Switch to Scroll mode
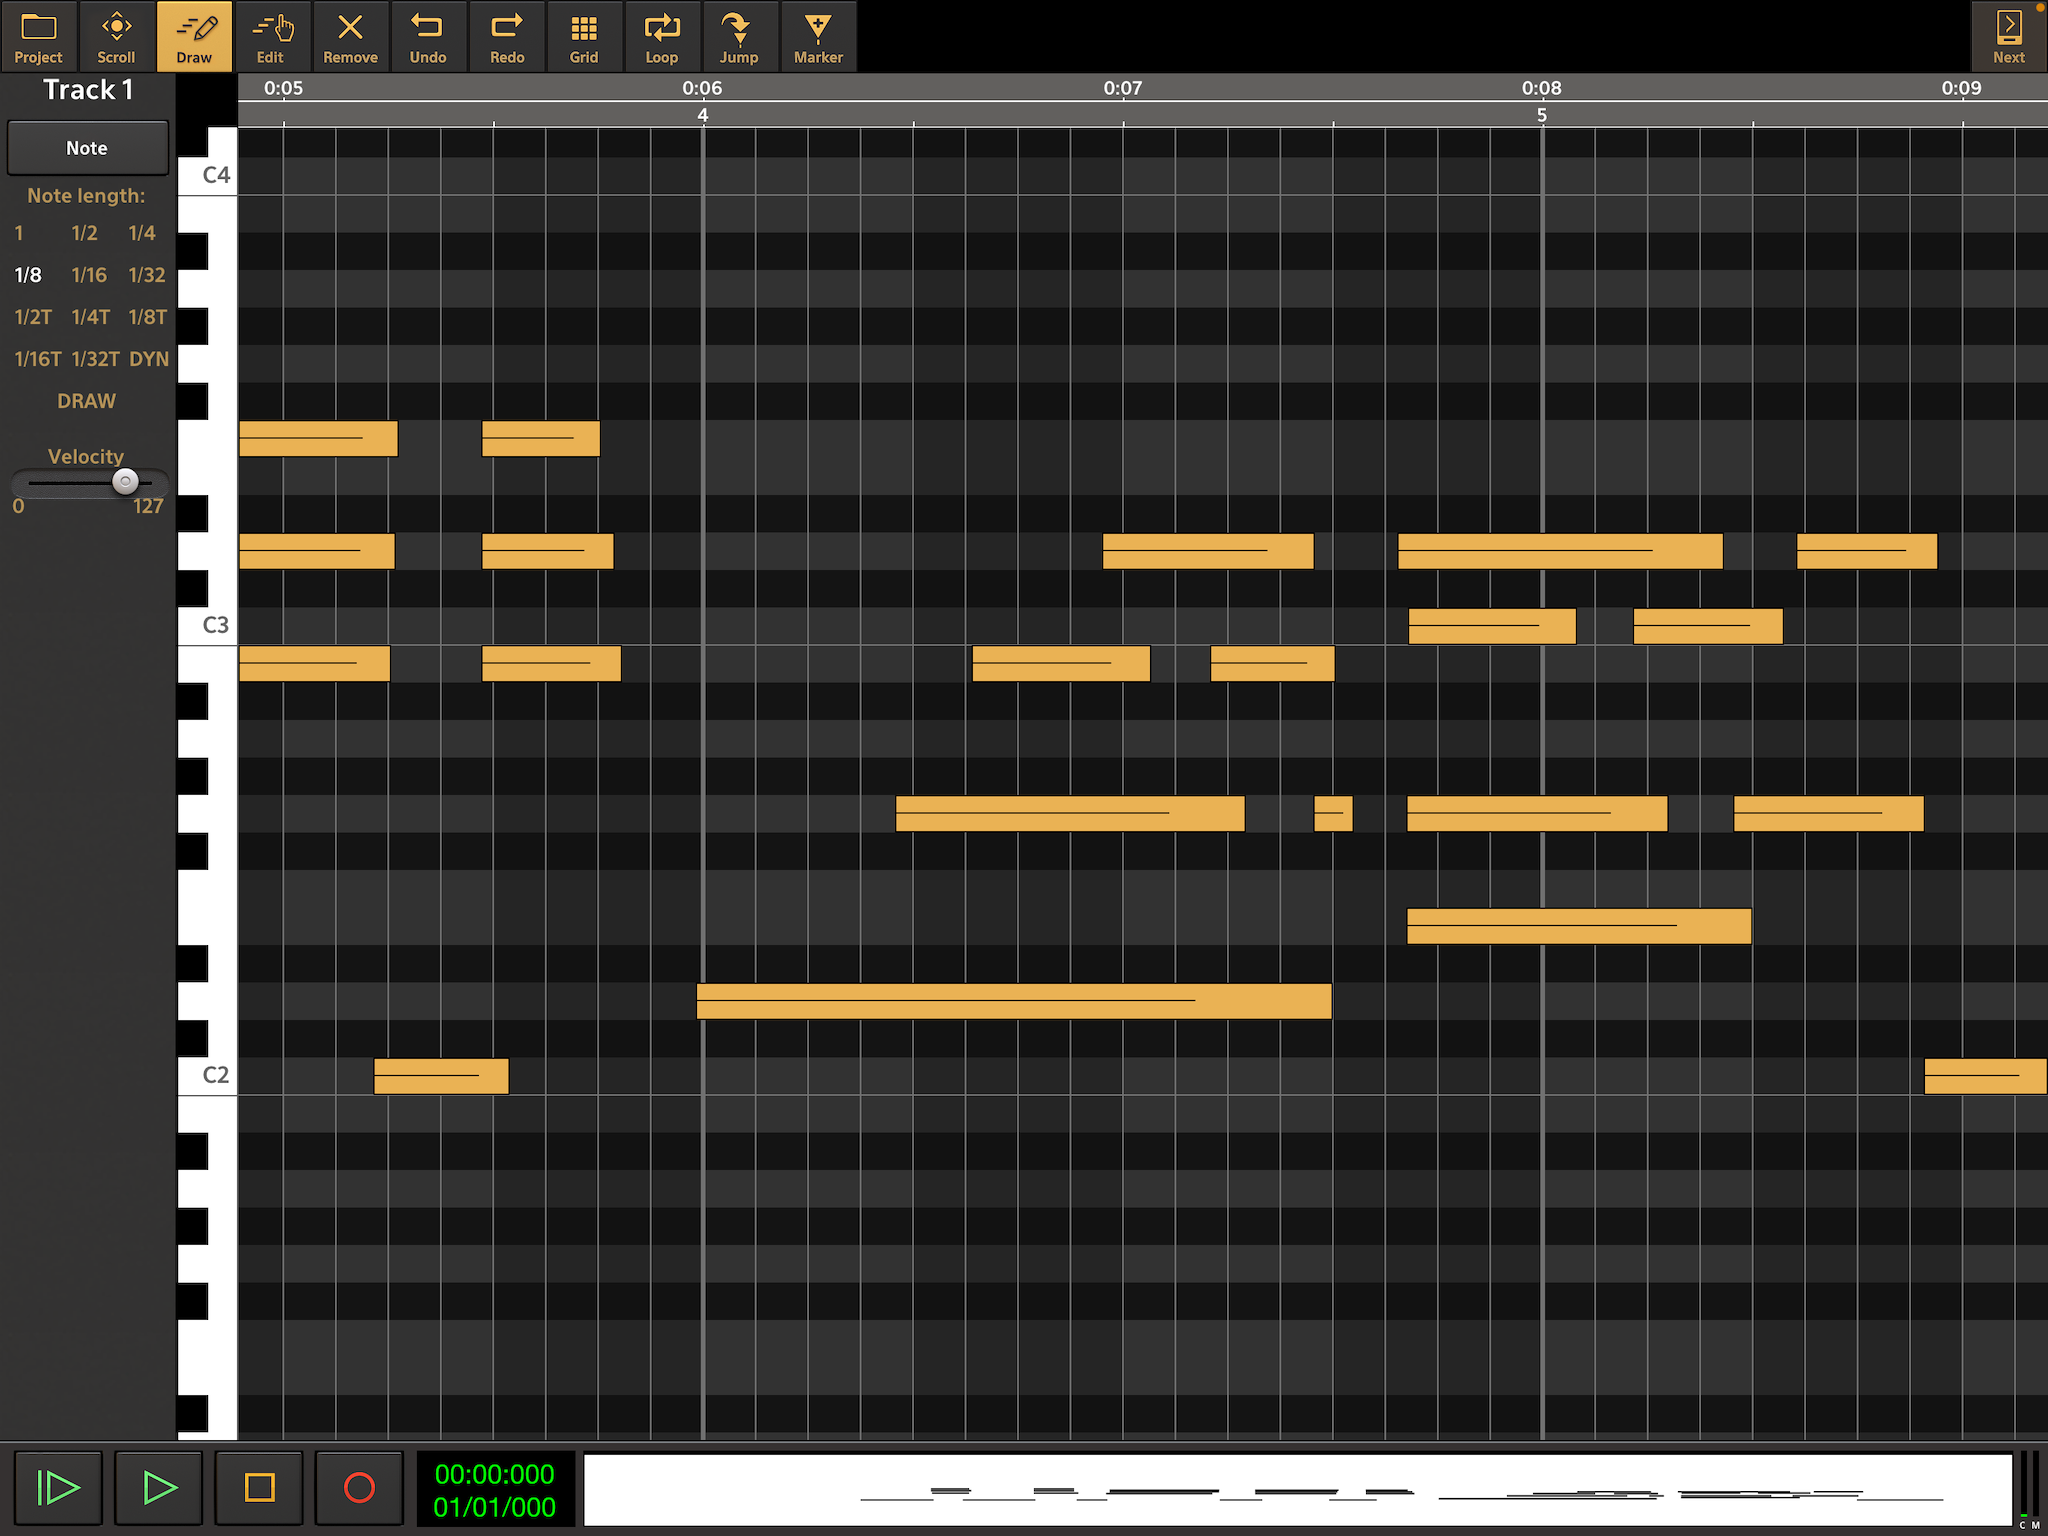The width and height of the screenshot is (2048, 1536). 116,37
